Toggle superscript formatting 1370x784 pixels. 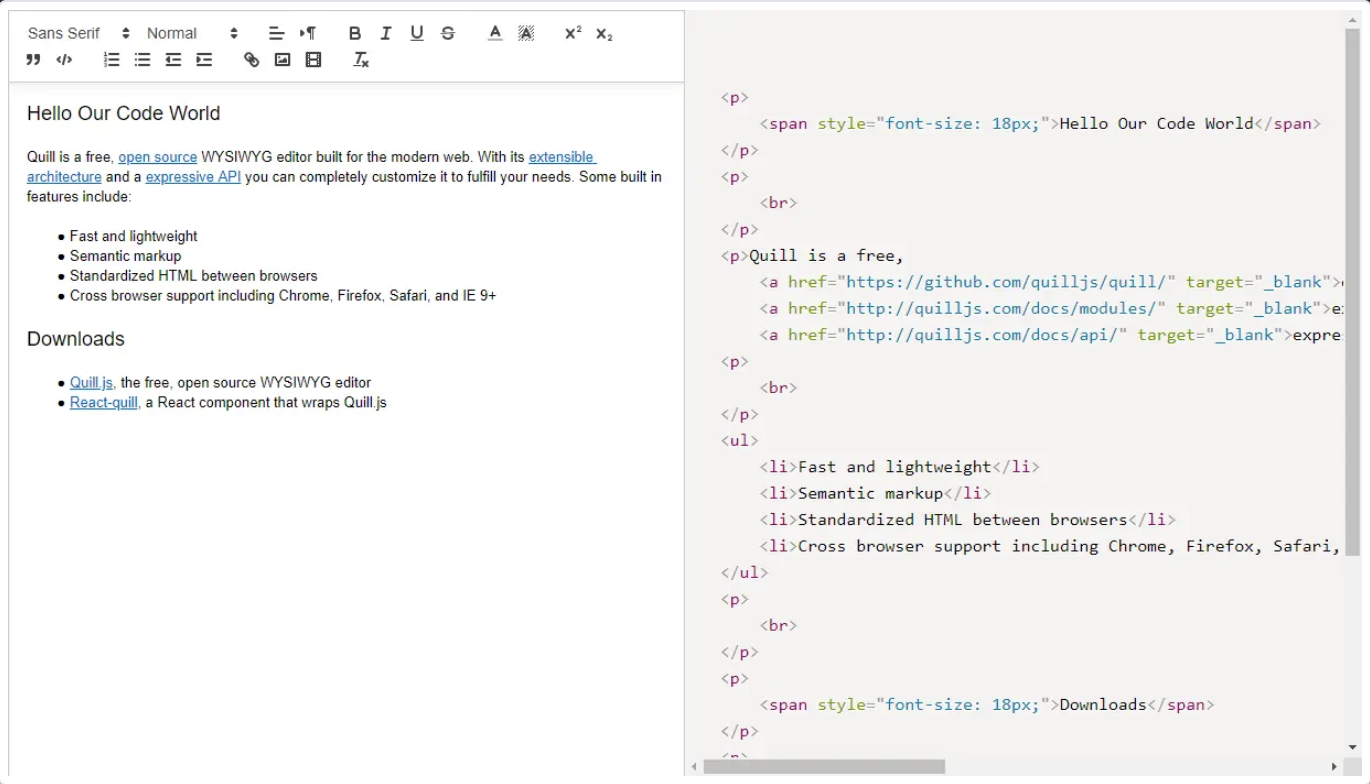click(571, 32)
